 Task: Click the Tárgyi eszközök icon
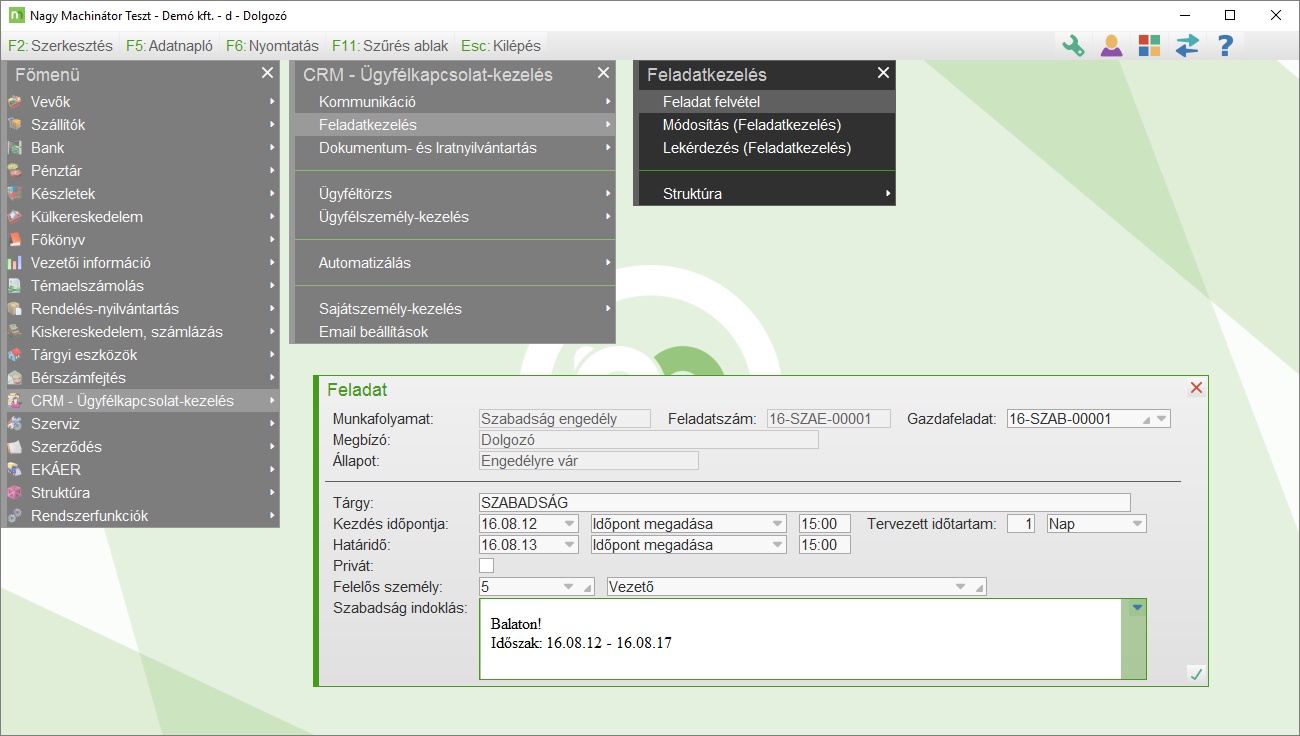tap(15, 355)
